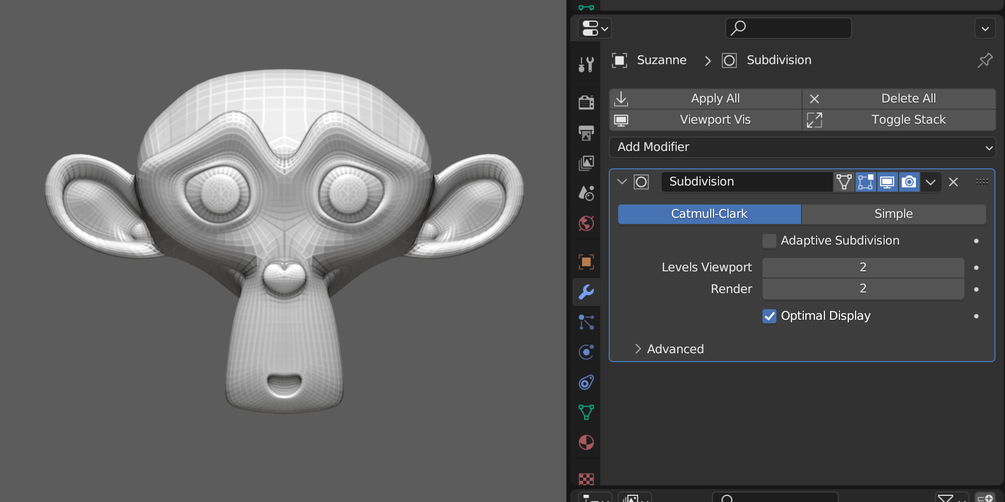The height and width of the screenshot is (502, 1005).
Task: Click the Apply All button
Action: tap(705, 99)
